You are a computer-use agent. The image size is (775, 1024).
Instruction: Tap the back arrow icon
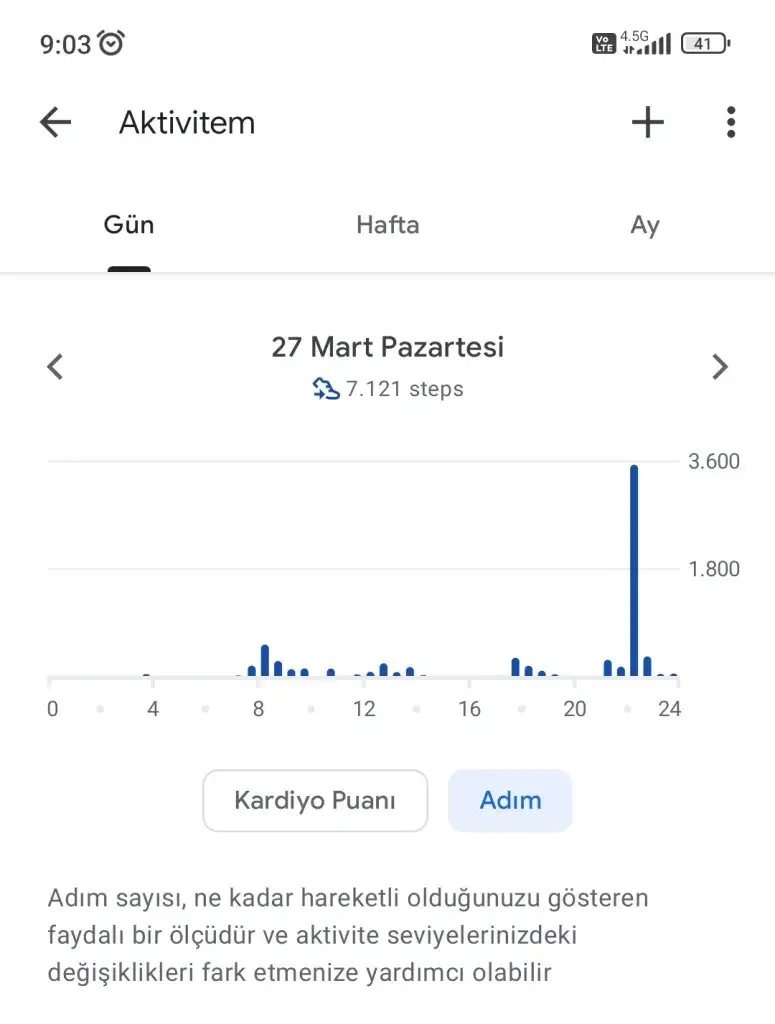(x=56, y=123)
